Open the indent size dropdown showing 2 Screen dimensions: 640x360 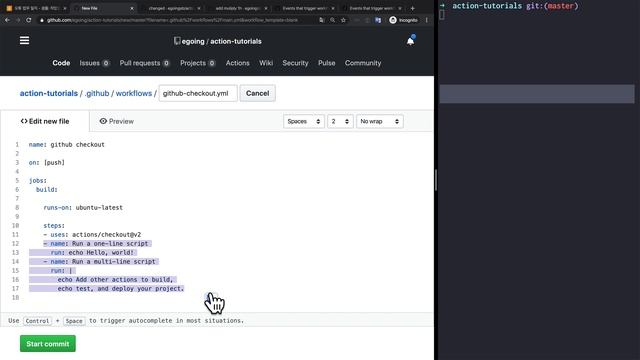[x=340, y=121]
